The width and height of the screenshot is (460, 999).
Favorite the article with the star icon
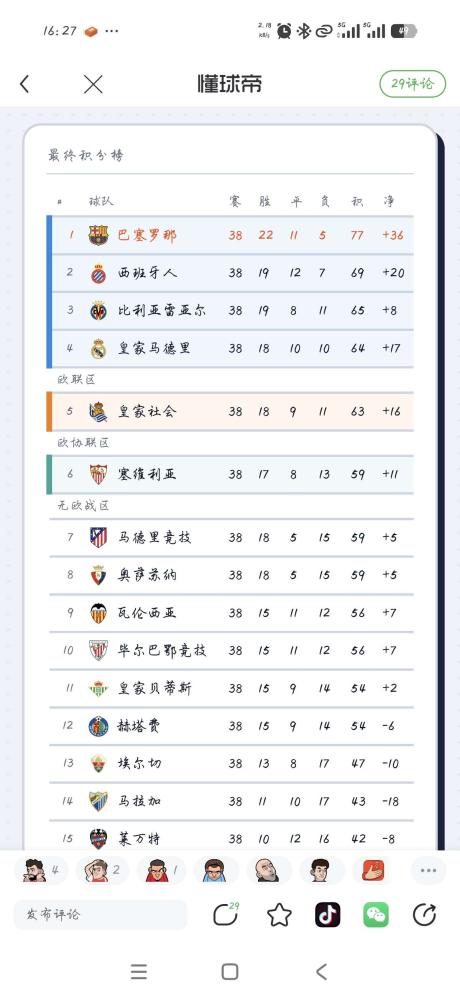pos(279,915)
